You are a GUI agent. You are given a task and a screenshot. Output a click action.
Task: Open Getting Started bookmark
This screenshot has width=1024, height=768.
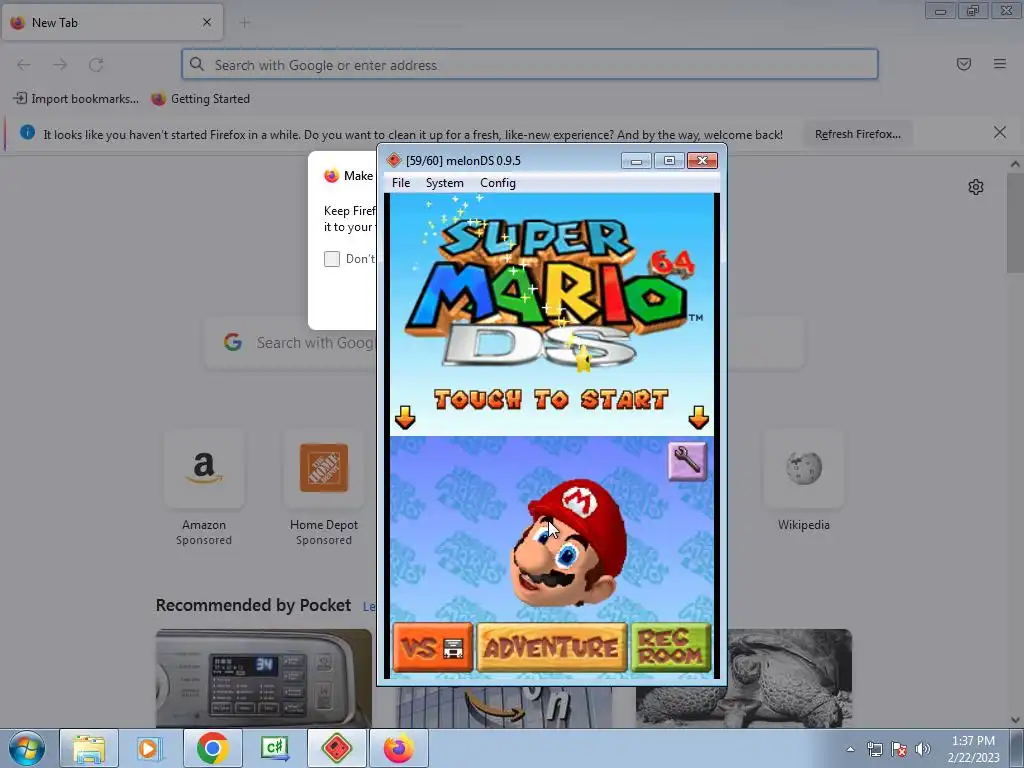201,99
